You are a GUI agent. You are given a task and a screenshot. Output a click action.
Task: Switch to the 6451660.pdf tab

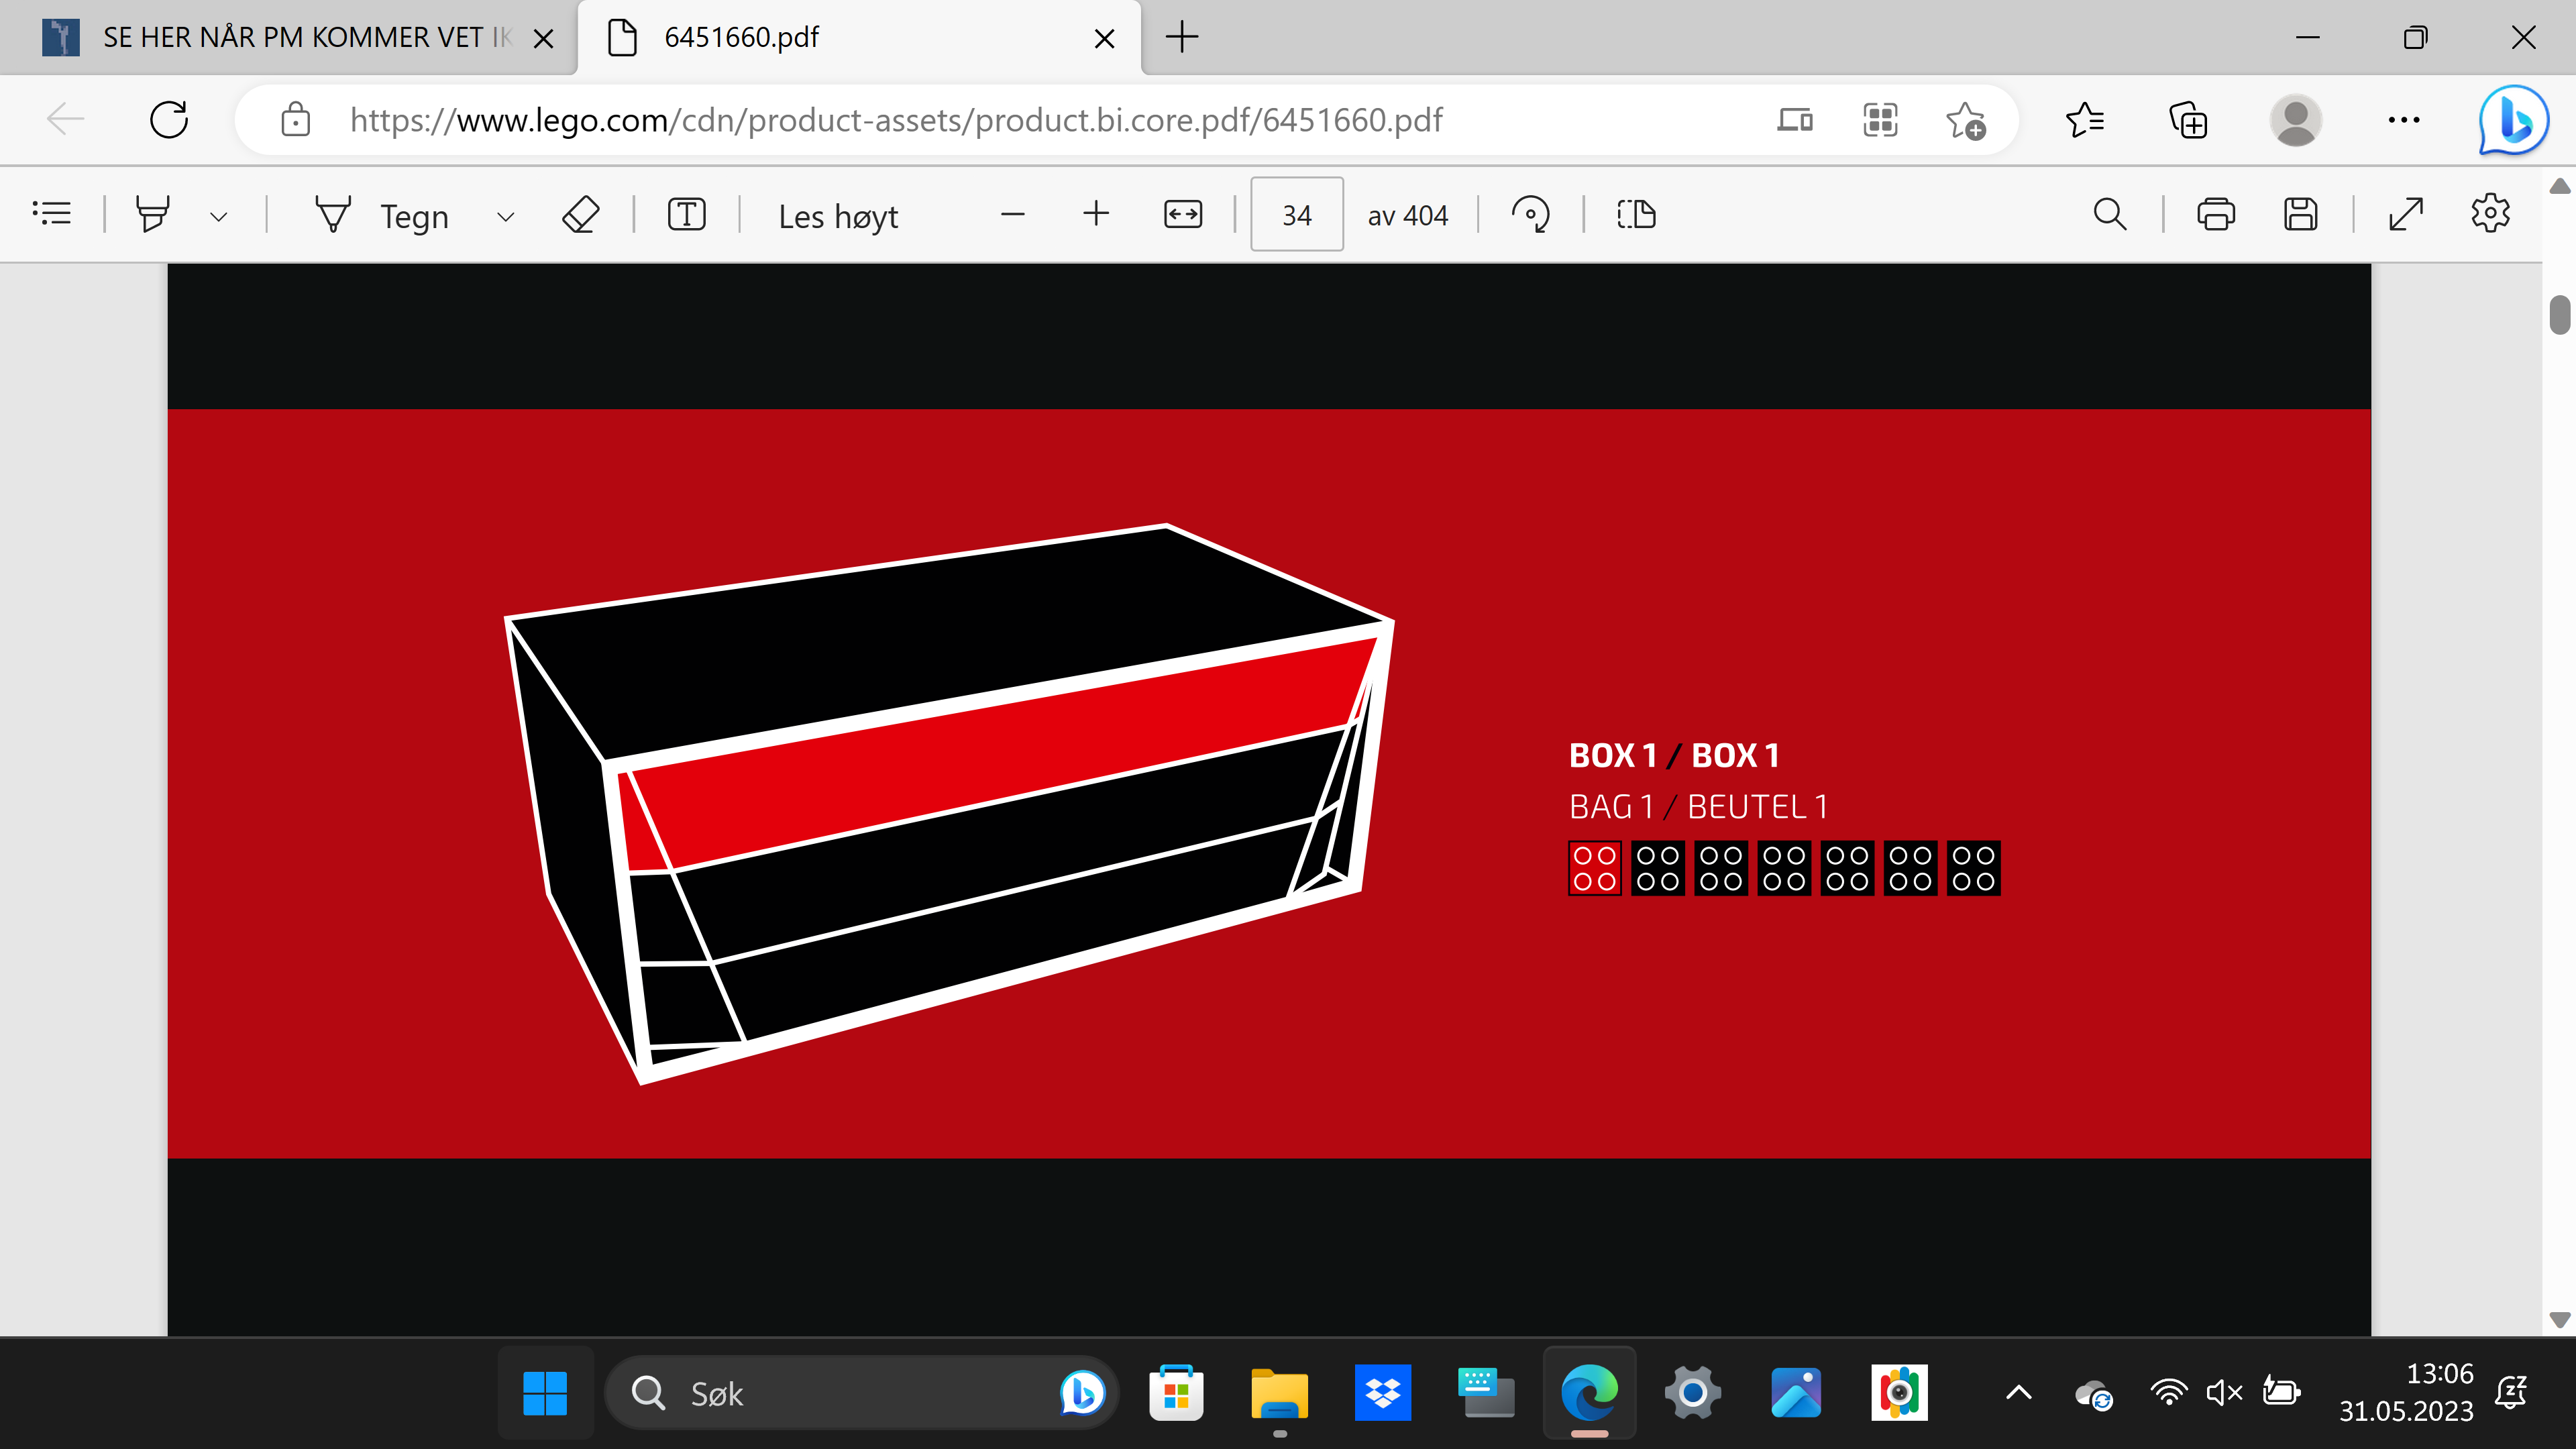860,38
